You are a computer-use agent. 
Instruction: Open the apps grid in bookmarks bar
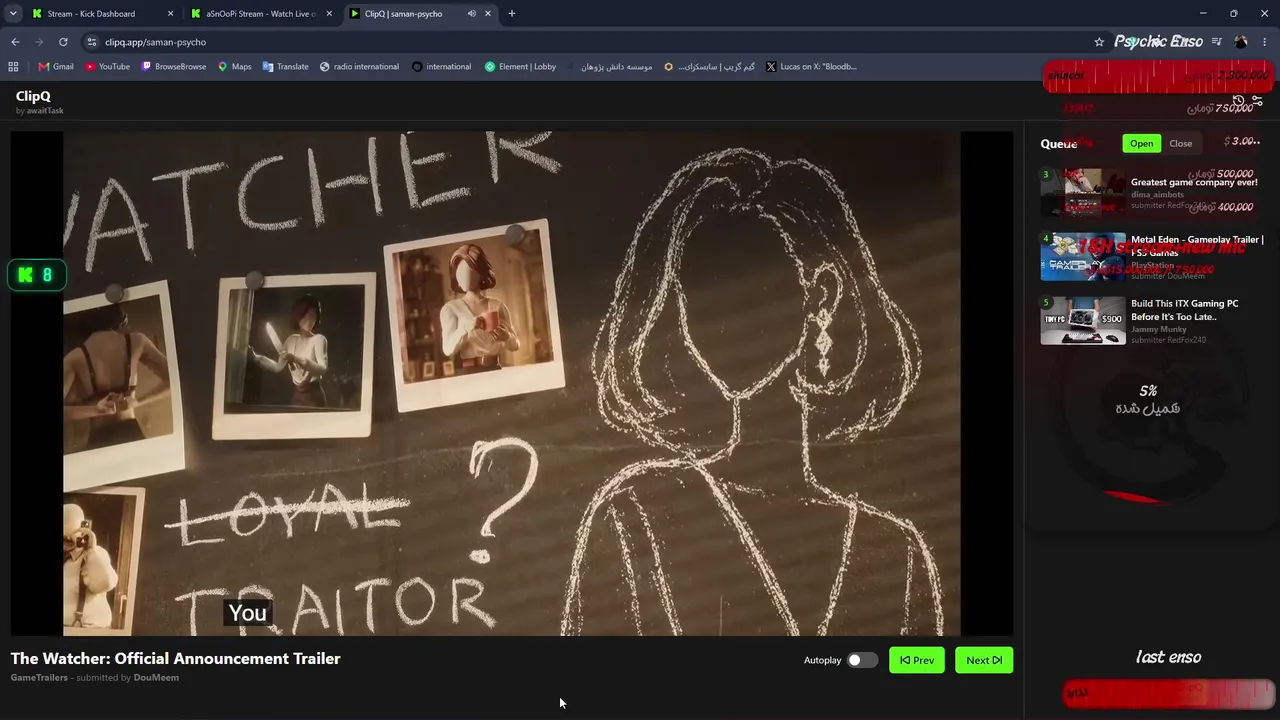coord(13,67)
